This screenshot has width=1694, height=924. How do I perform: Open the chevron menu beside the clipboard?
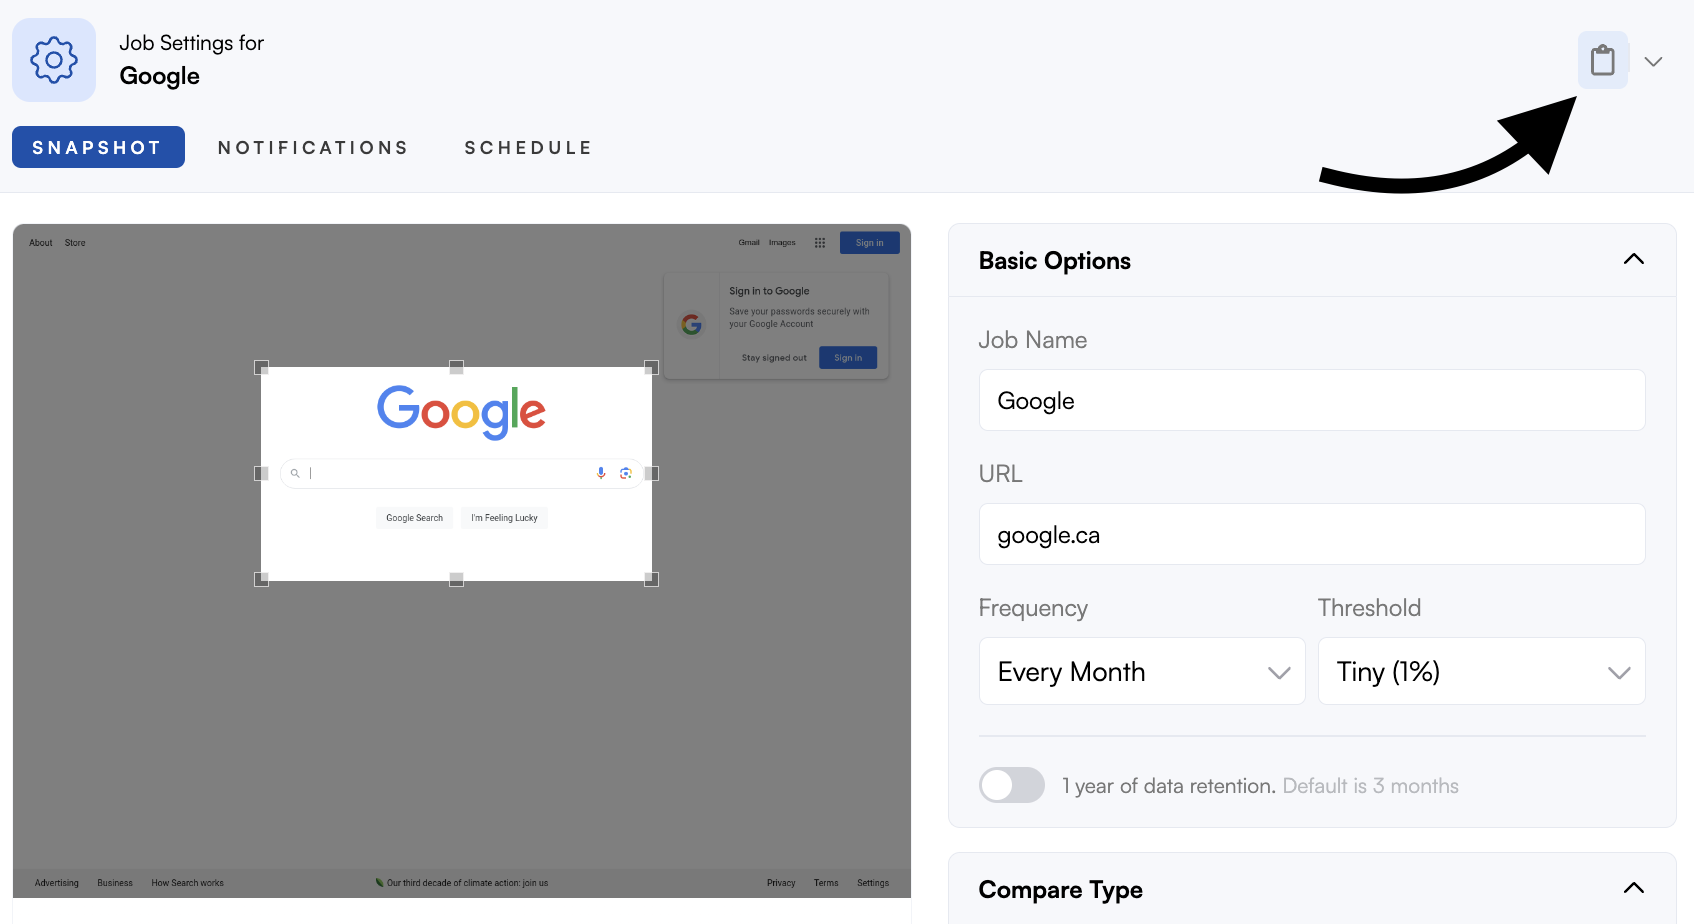[1654, 61]
